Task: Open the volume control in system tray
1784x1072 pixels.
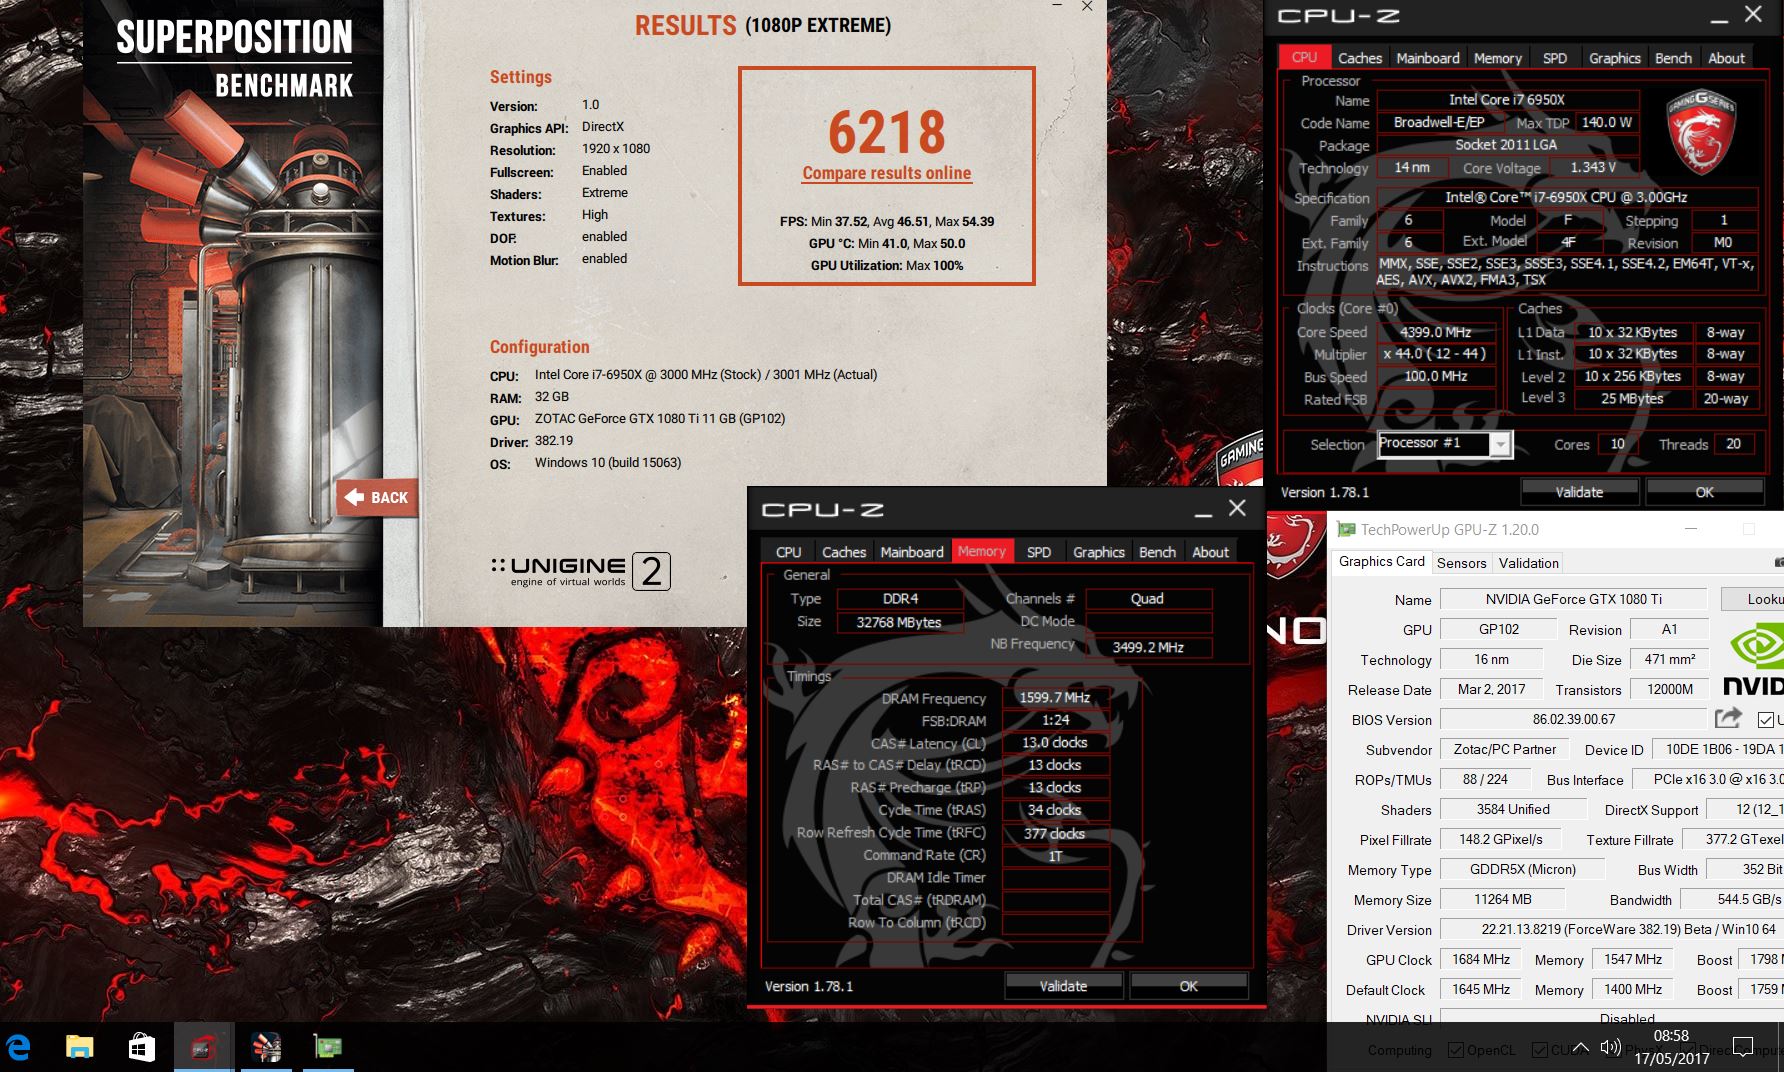Action: click(x=1610, y=1047)
